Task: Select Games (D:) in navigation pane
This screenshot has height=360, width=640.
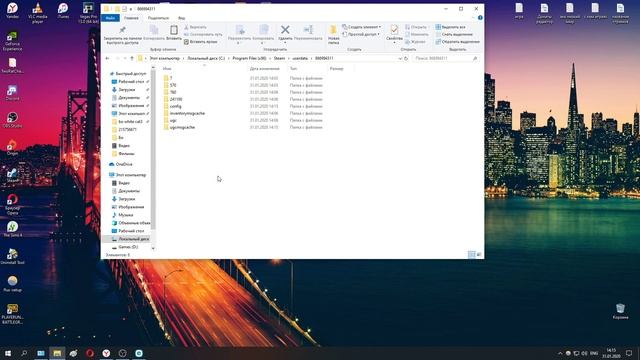Action: pos(128,247)
